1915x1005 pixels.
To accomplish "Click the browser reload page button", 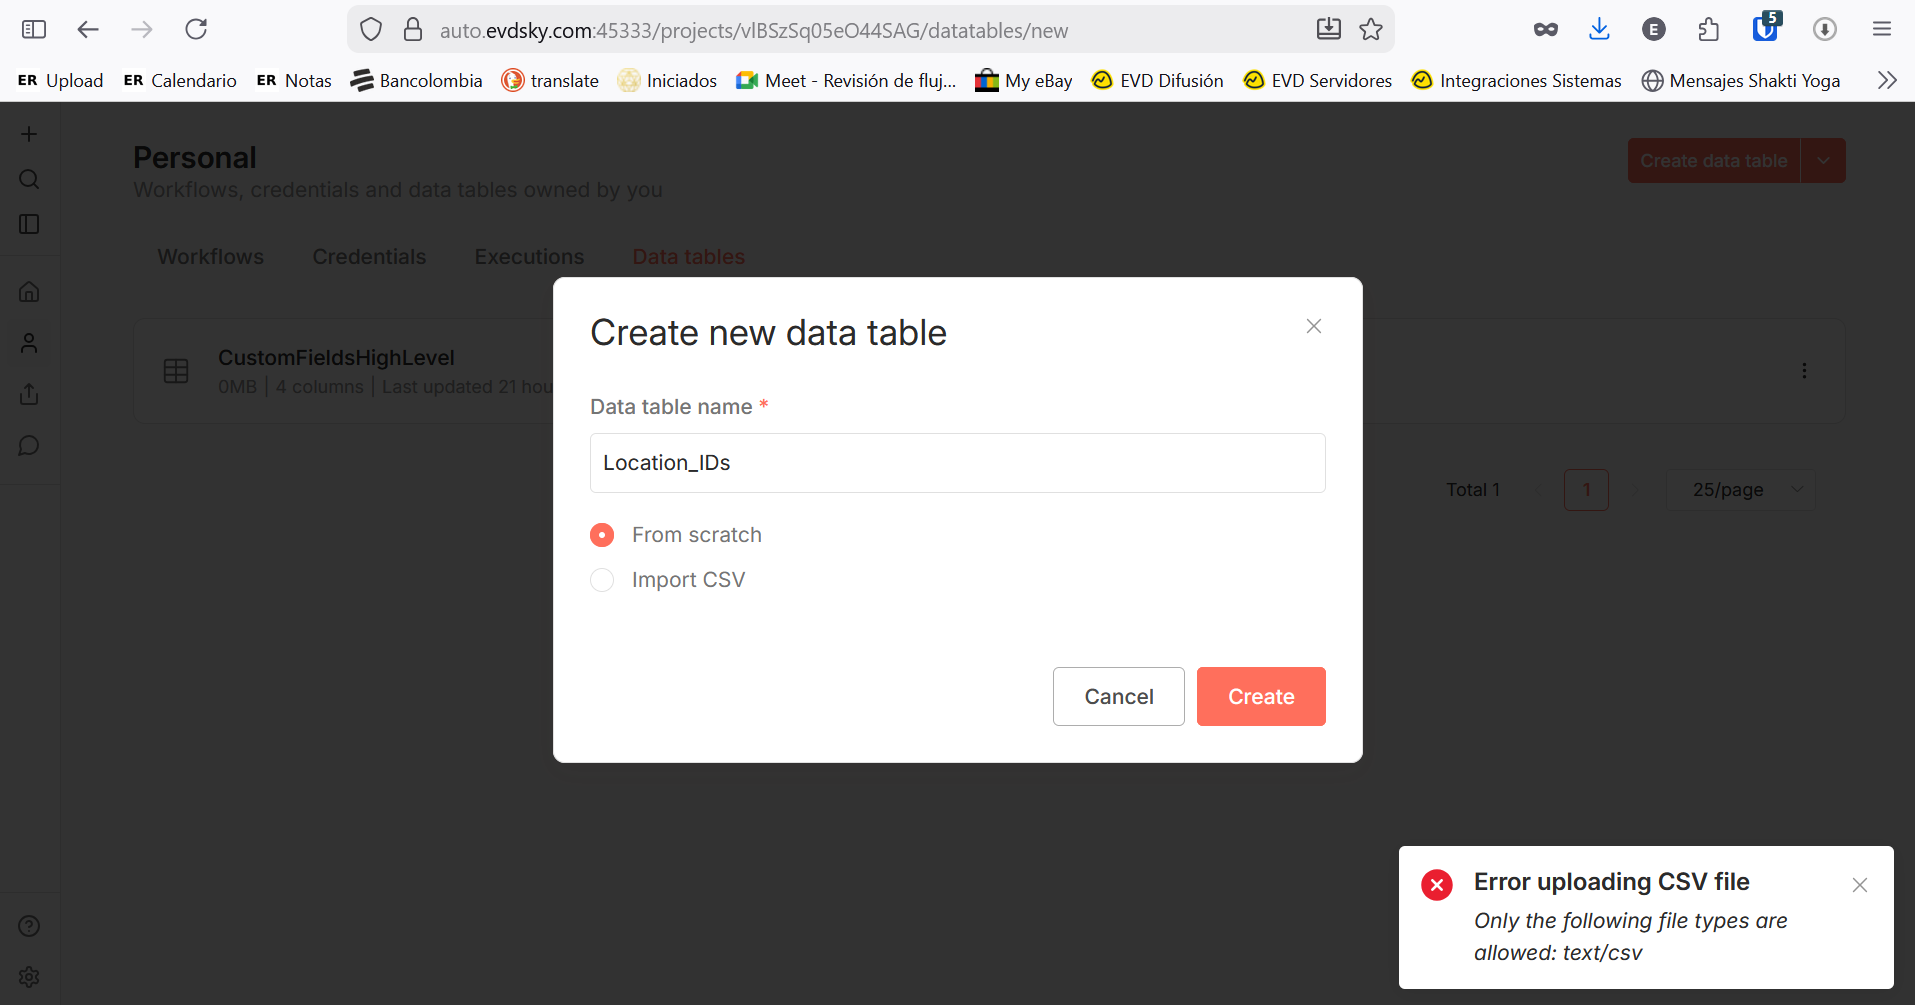I will click(x=196, y=29).
